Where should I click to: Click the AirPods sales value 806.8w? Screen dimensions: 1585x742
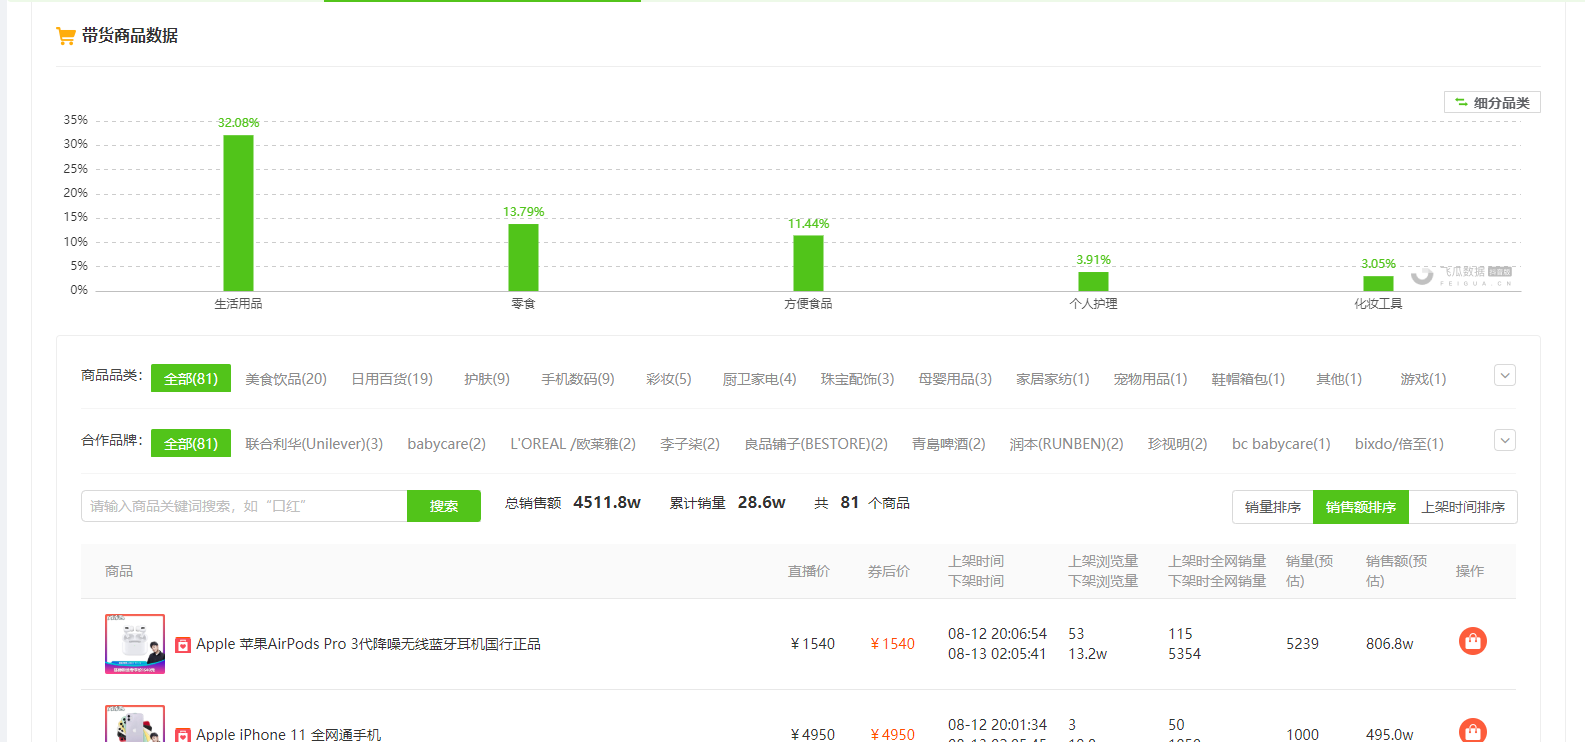[1389, 644]
